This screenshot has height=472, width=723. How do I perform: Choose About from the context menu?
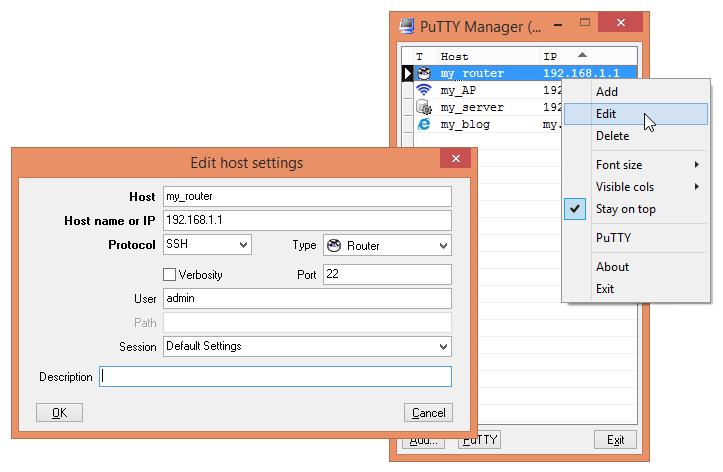click(635, 267)
